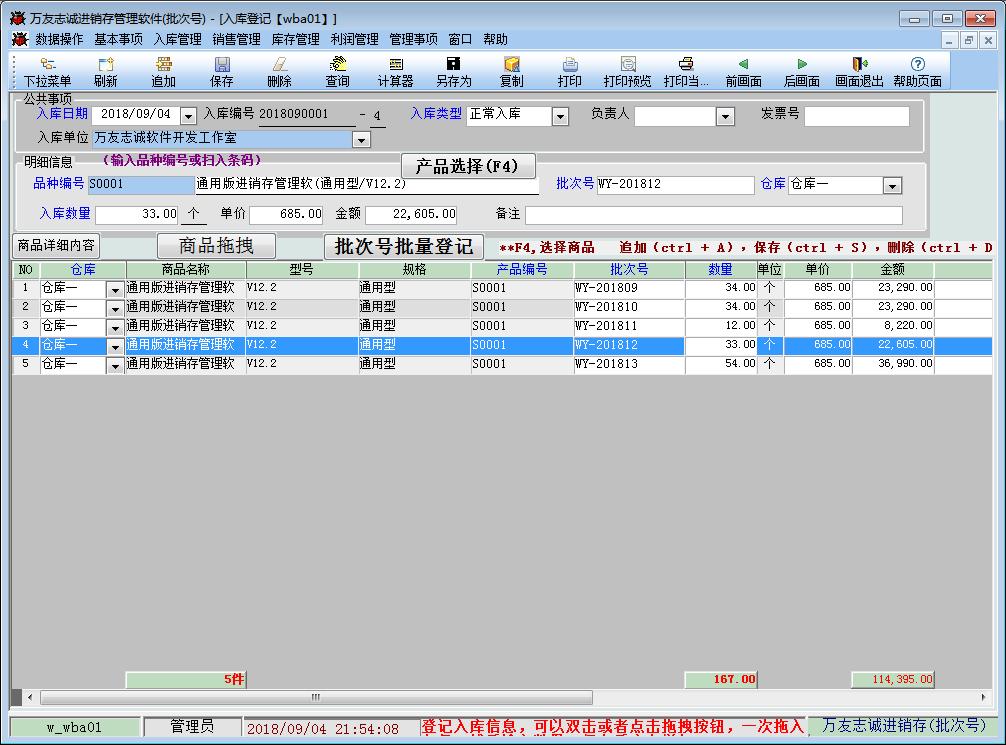Screen dimensions: 1006x745
Task: Expand the 仓库 dropdown in detail section
Action: pyautogui.click(x=892, y=185)
